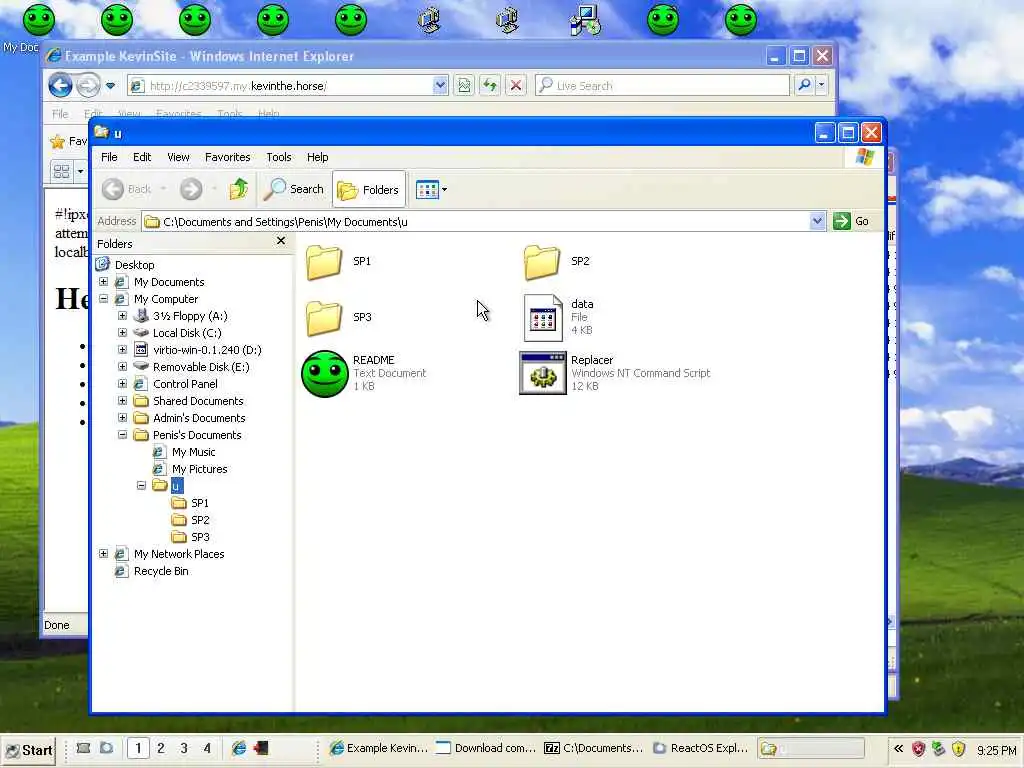The image size is (1024, 768).
Task: Expand My Documents tree node
Action: [103, 281]
